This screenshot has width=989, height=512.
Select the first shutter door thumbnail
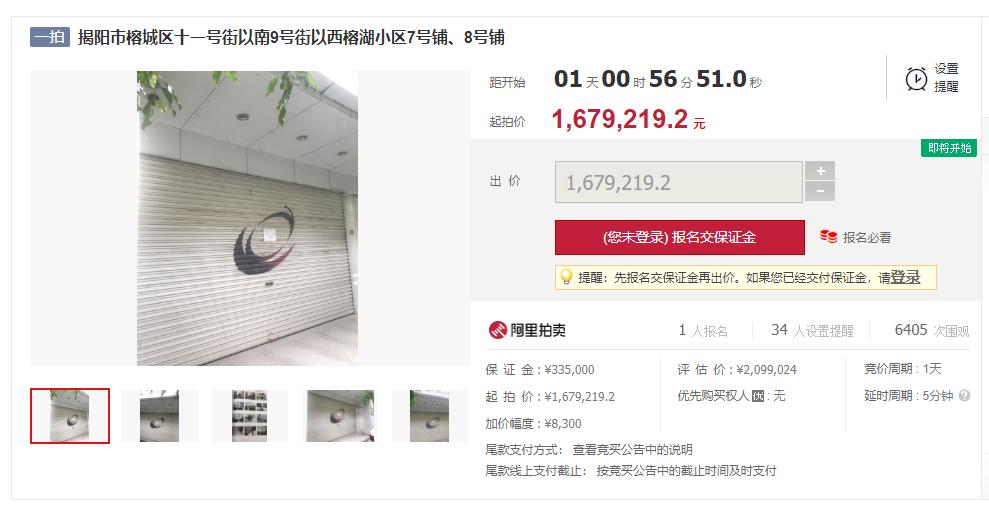pyautogui.click(x=70, y=416)
